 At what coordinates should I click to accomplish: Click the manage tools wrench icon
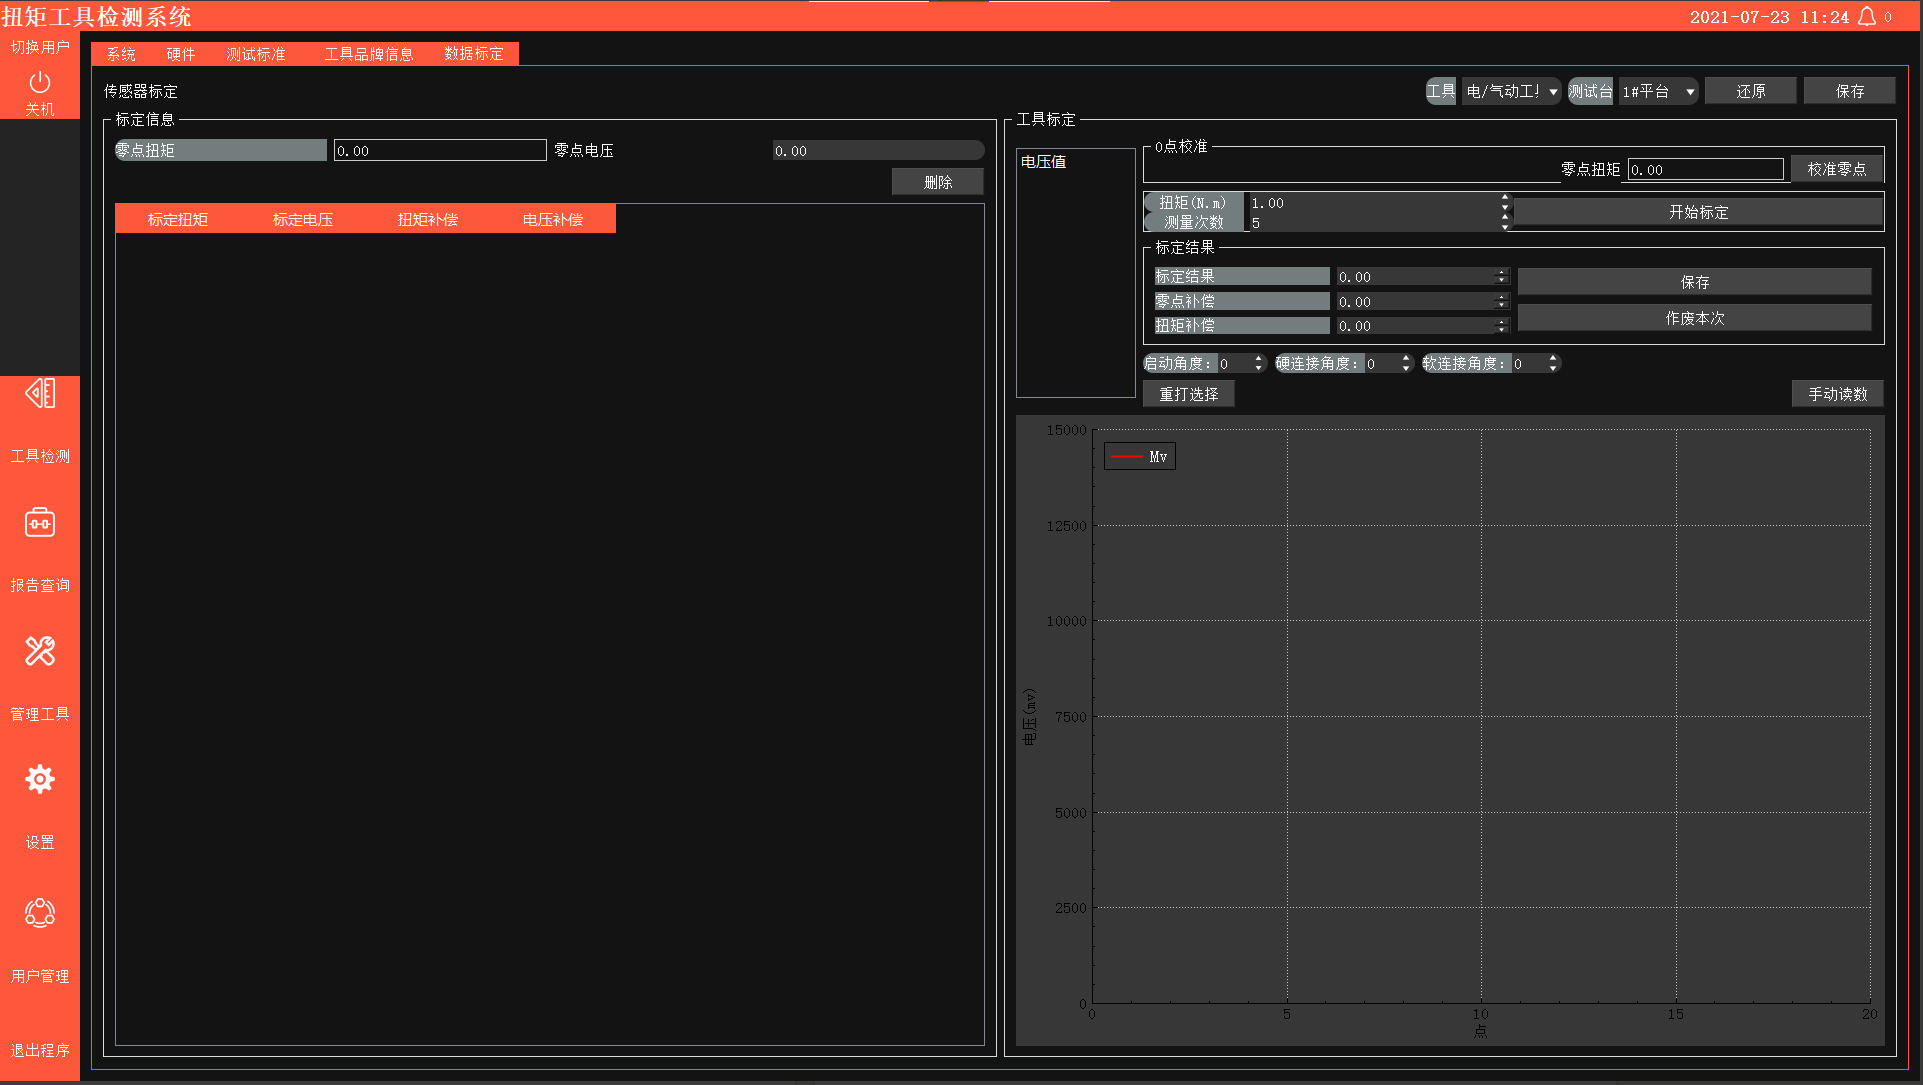coord(40,651)
